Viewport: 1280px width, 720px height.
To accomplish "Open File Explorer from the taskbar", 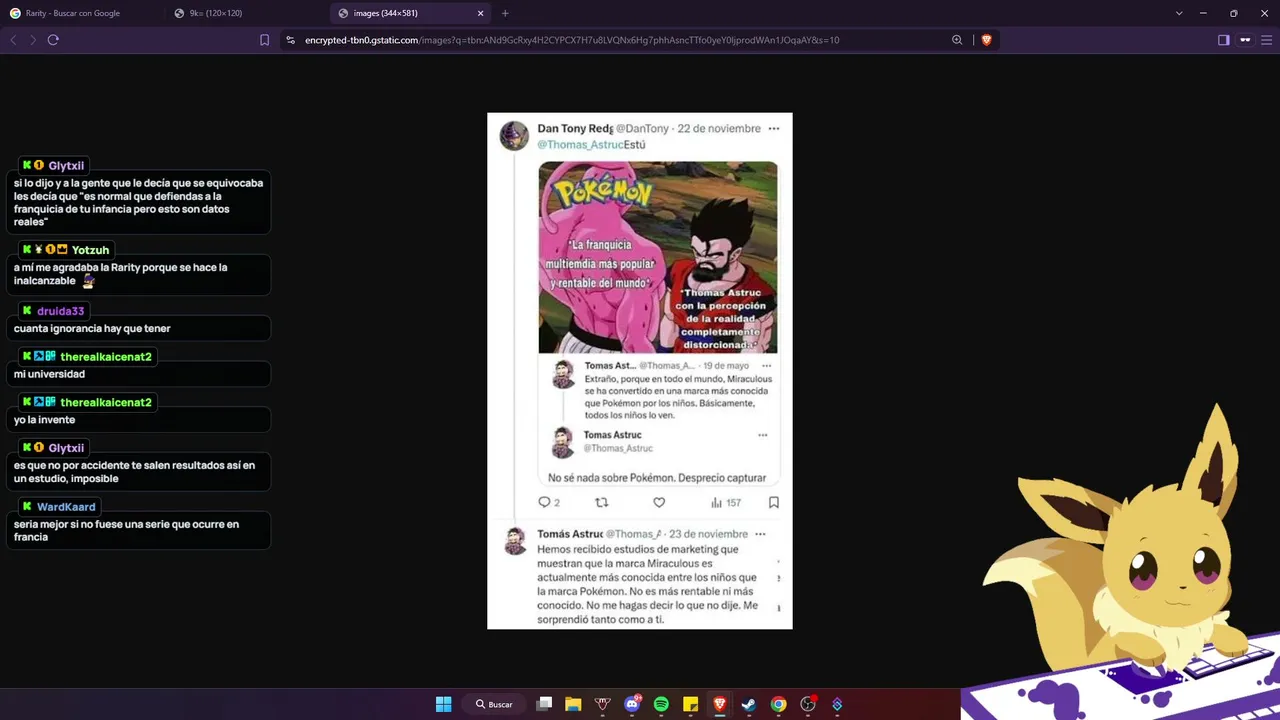I will [x=573, y=704].
